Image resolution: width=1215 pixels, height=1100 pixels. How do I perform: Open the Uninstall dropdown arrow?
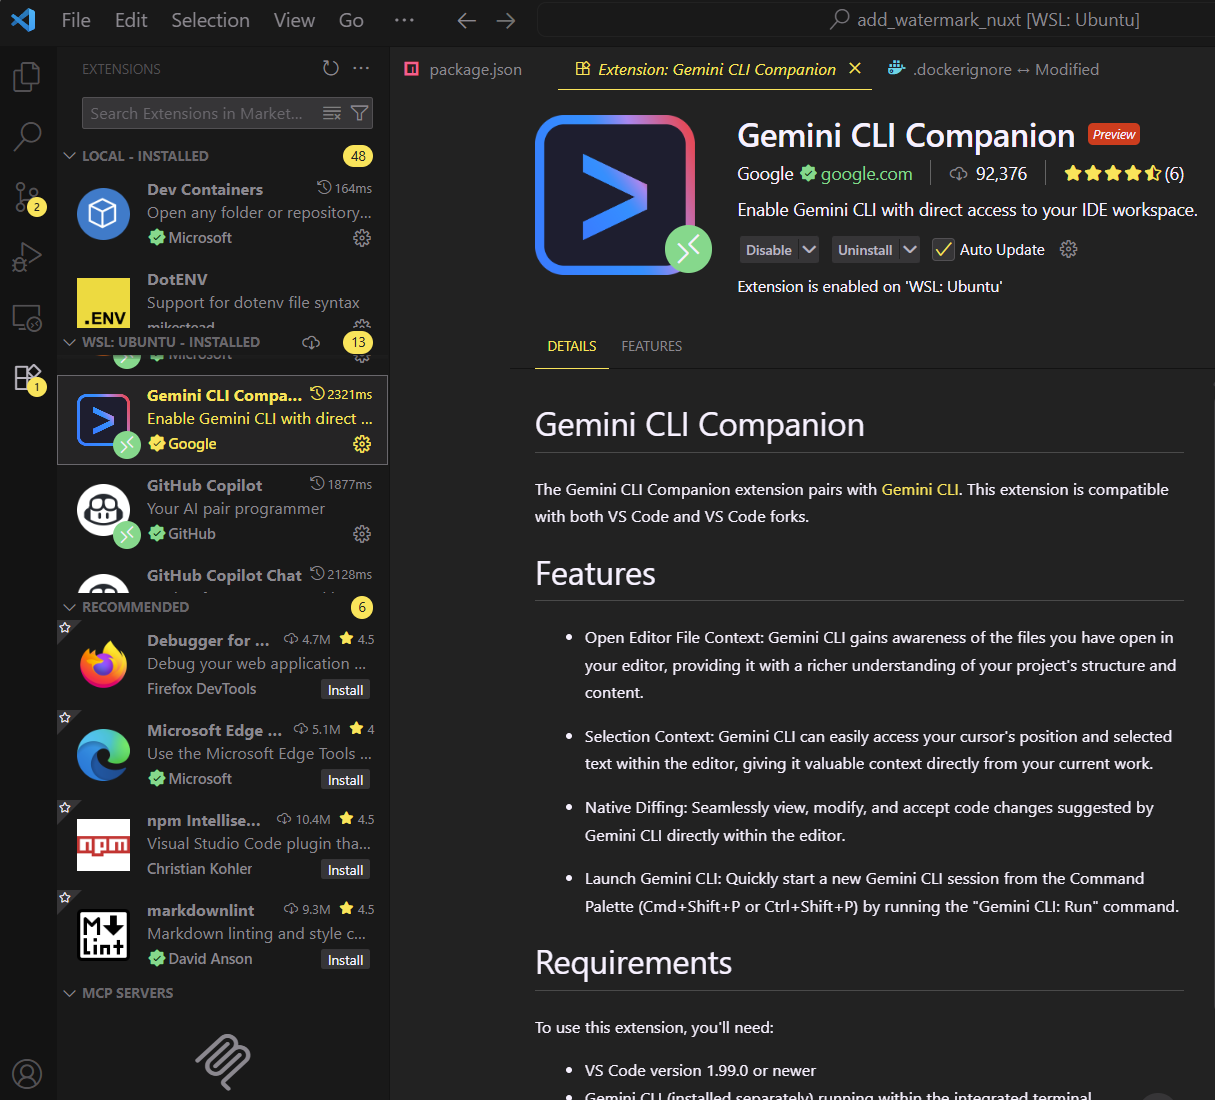pos(909,250)
